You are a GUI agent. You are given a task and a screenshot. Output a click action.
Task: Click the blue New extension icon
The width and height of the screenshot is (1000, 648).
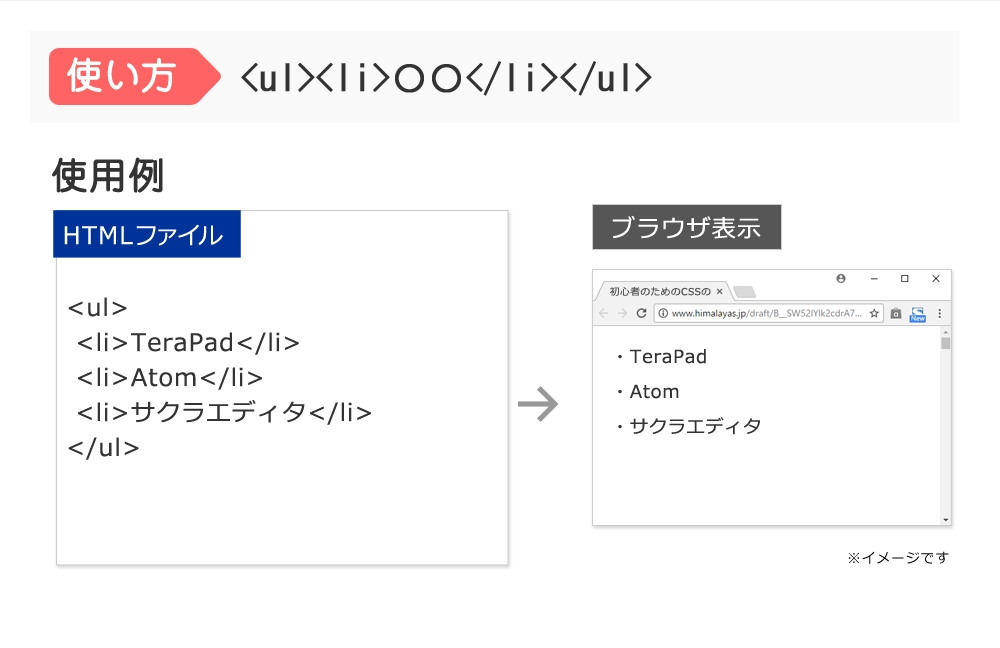coord(918,314)
